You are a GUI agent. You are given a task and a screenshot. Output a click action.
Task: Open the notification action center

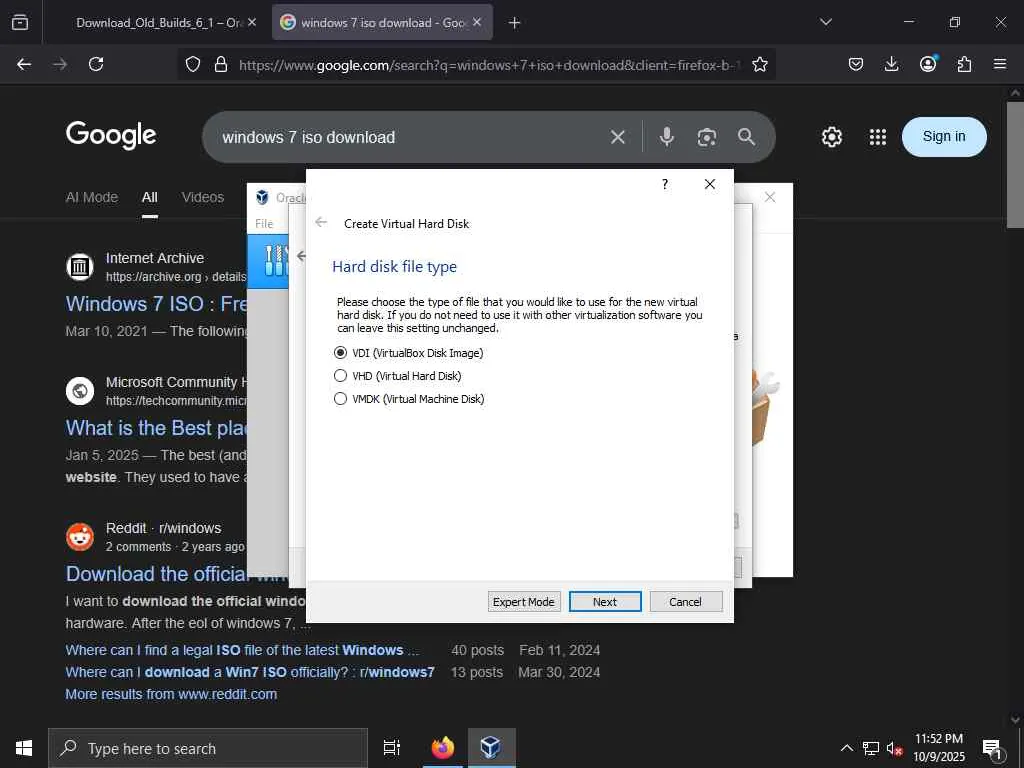993,748
